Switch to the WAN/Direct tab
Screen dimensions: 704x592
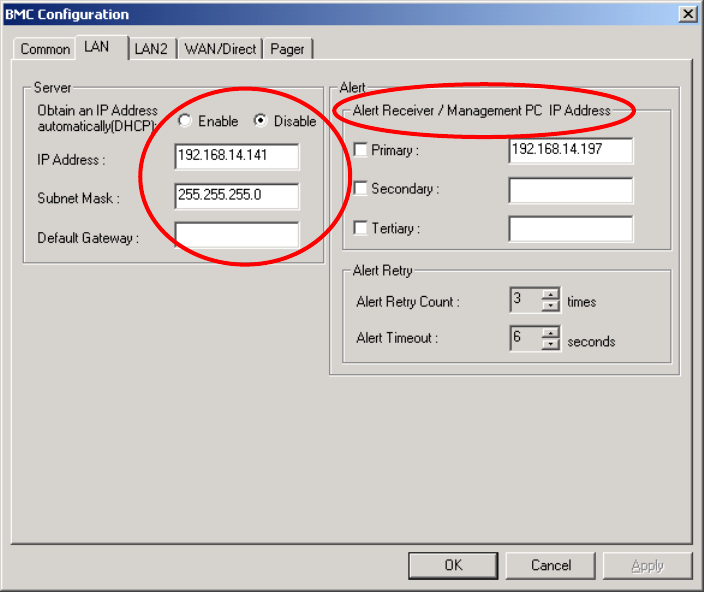tap(220, 49)
